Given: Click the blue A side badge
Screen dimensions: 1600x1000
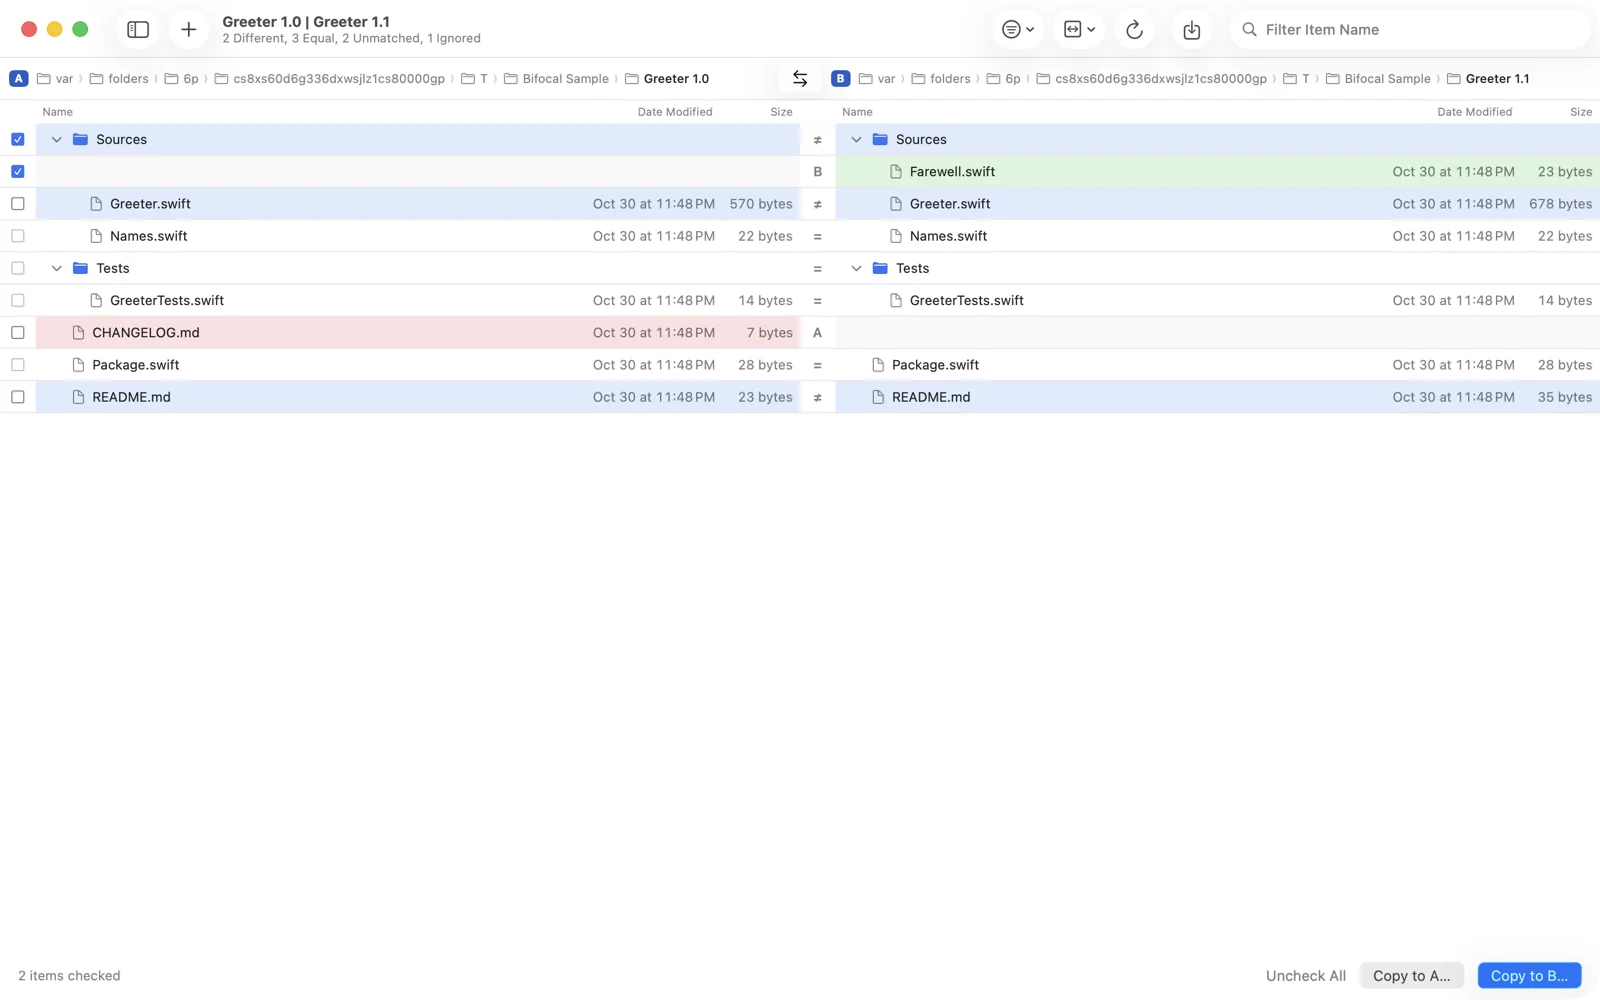Looking at the screenshot, I should [19, 78].
